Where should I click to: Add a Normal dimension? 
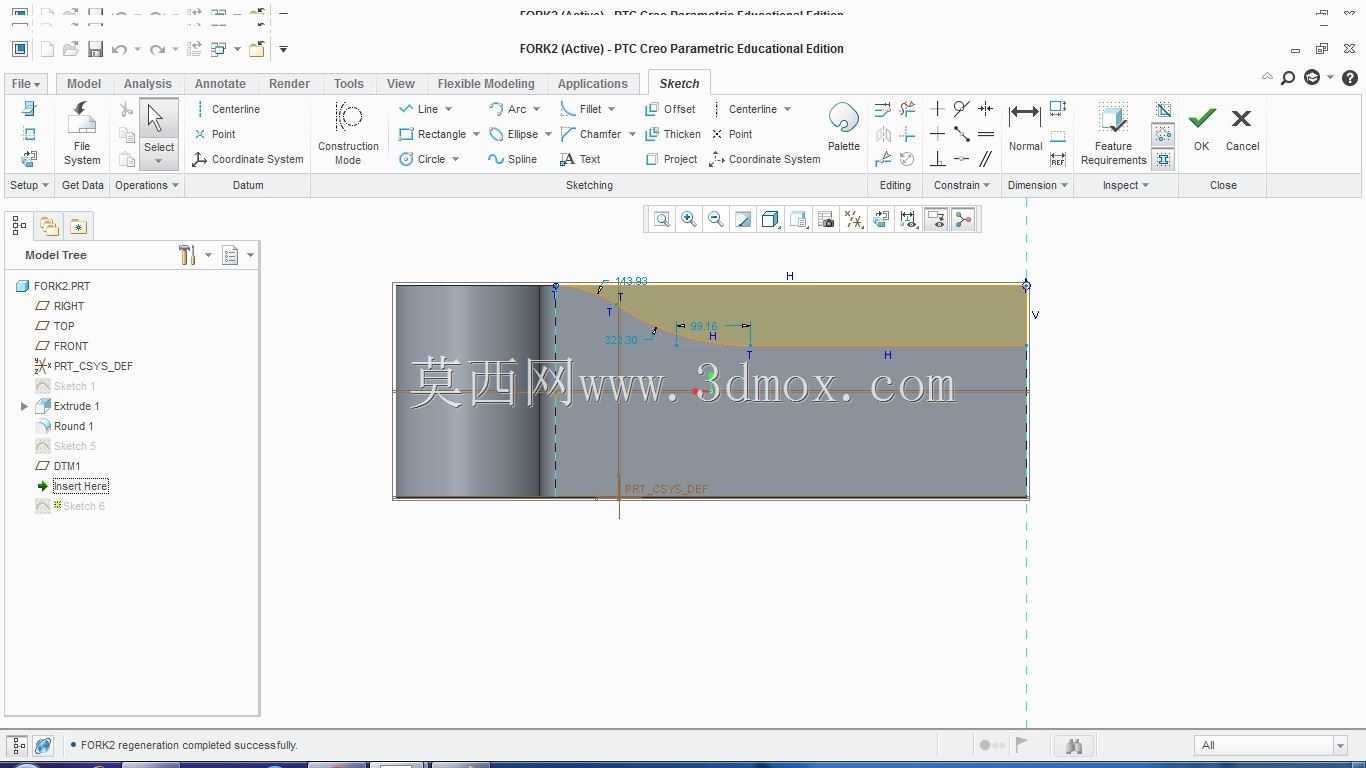(x=1025, y=127)
